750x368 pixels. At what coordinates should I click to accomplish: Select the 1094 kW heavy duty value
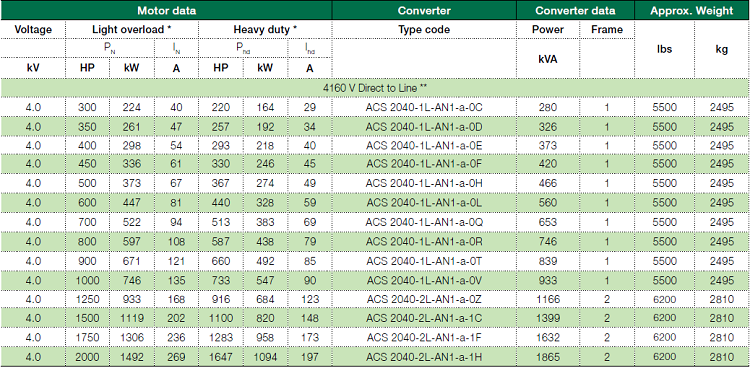(x=265, y=357)
